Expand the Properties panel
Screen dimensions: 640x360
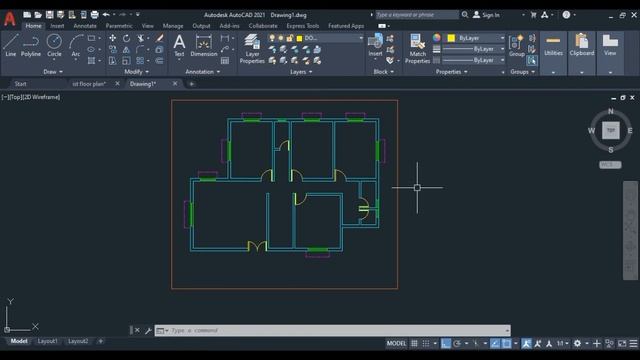(x=451, y=72)
